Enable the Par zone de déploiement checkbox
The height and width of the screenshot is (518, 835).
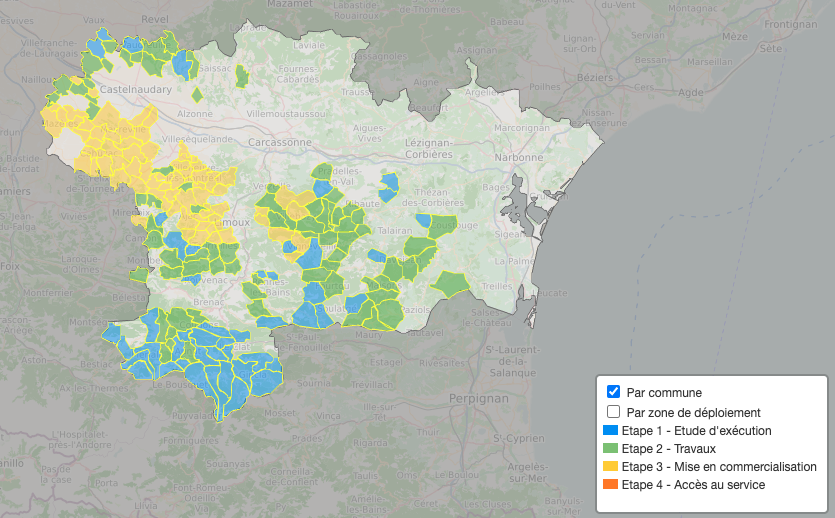(x=614, y=412)
